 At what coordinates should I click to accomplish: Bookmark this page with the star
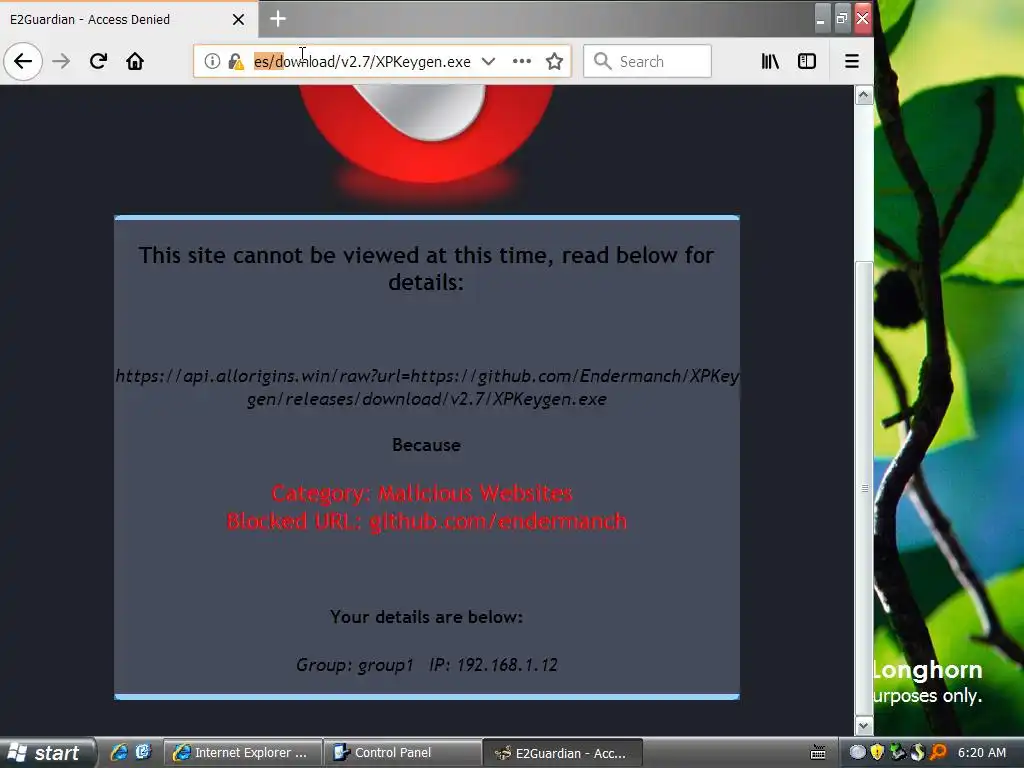click(554, 61)
